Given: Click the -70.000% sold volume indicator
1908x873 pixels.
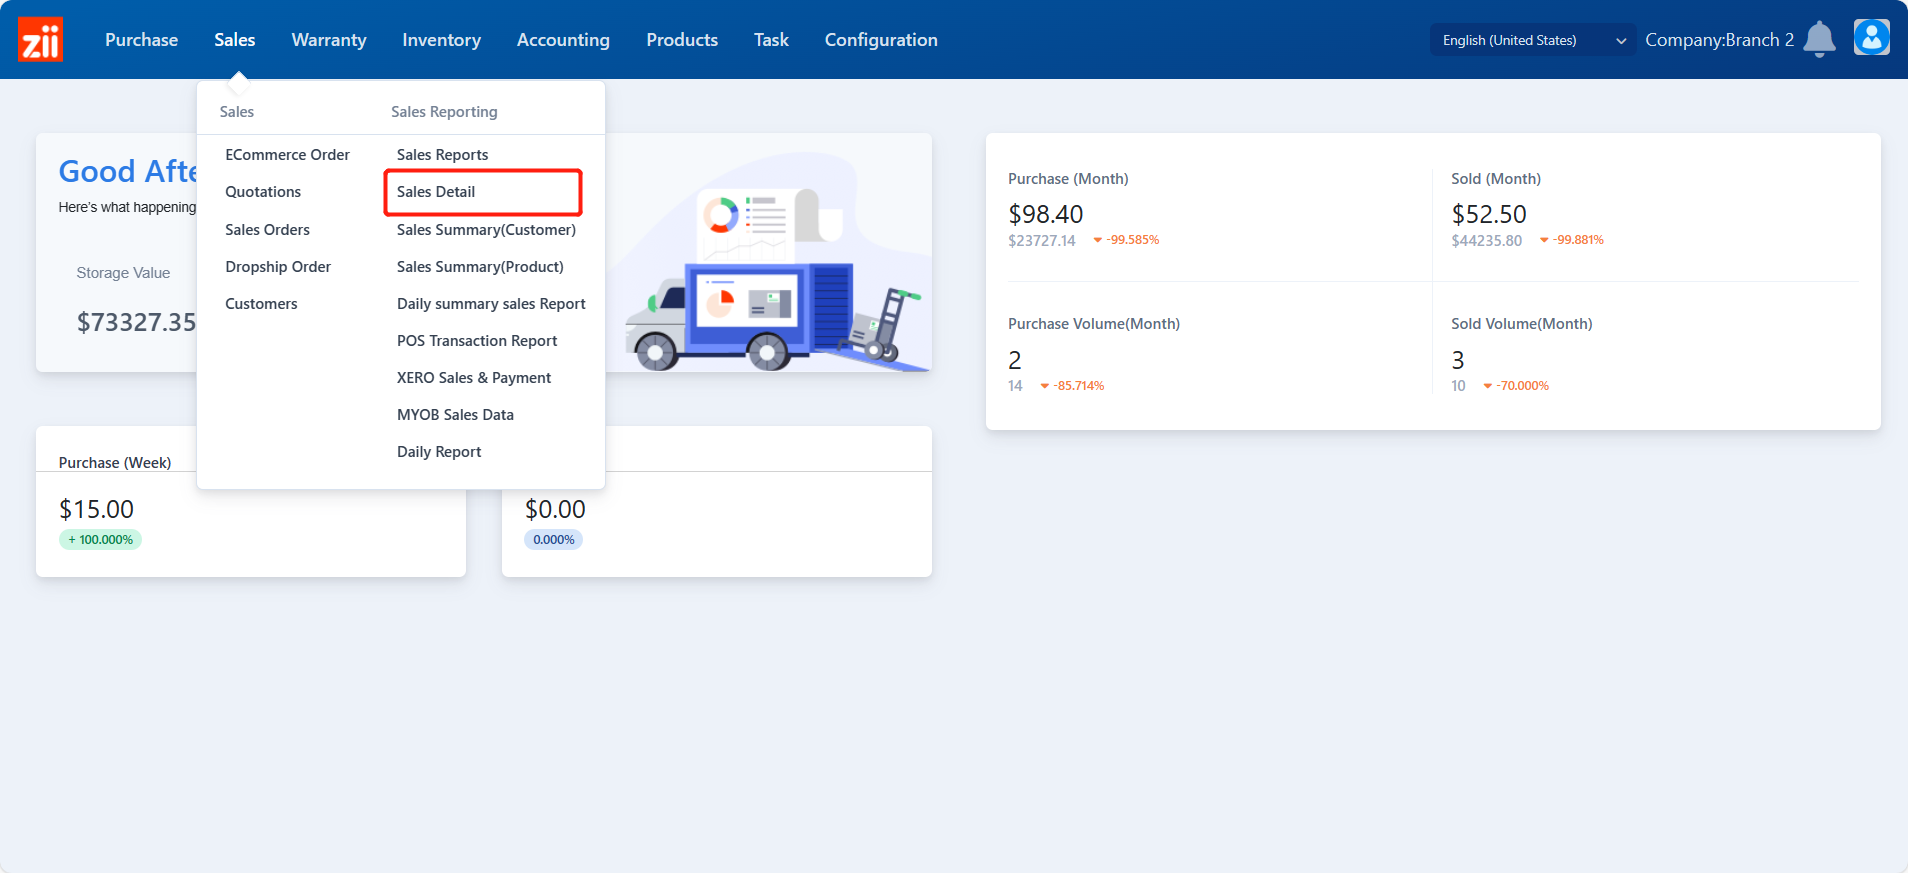Looking at the screenshot, I should (x=1516, y=386).
